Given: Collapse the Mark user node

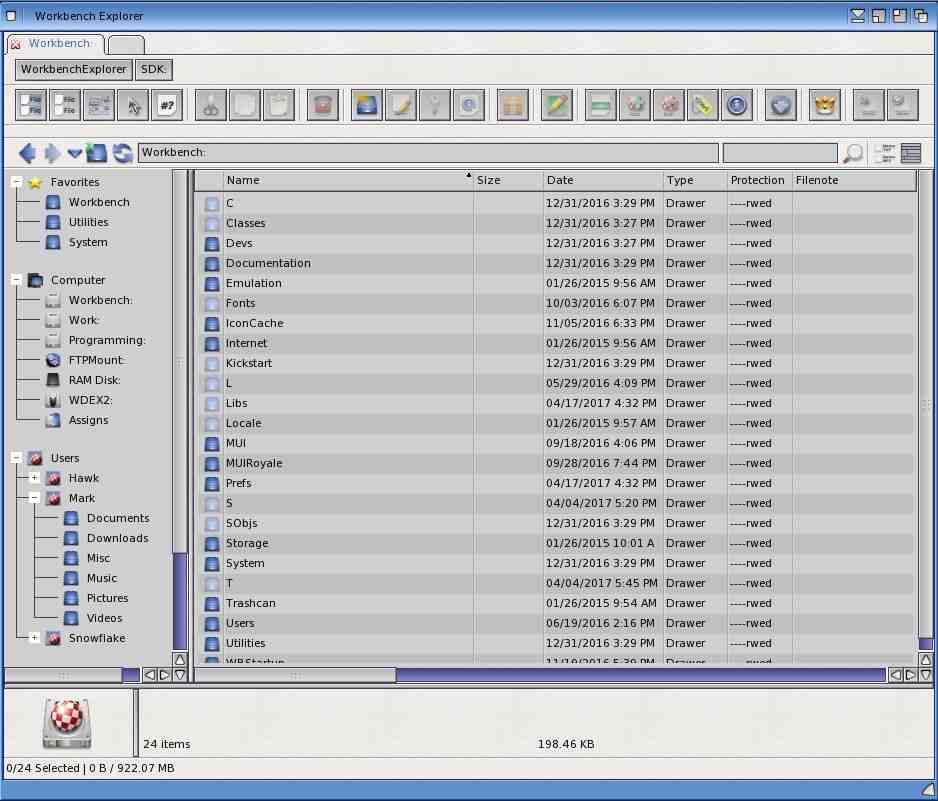Looking at the screenshot, I should point(34,498).
